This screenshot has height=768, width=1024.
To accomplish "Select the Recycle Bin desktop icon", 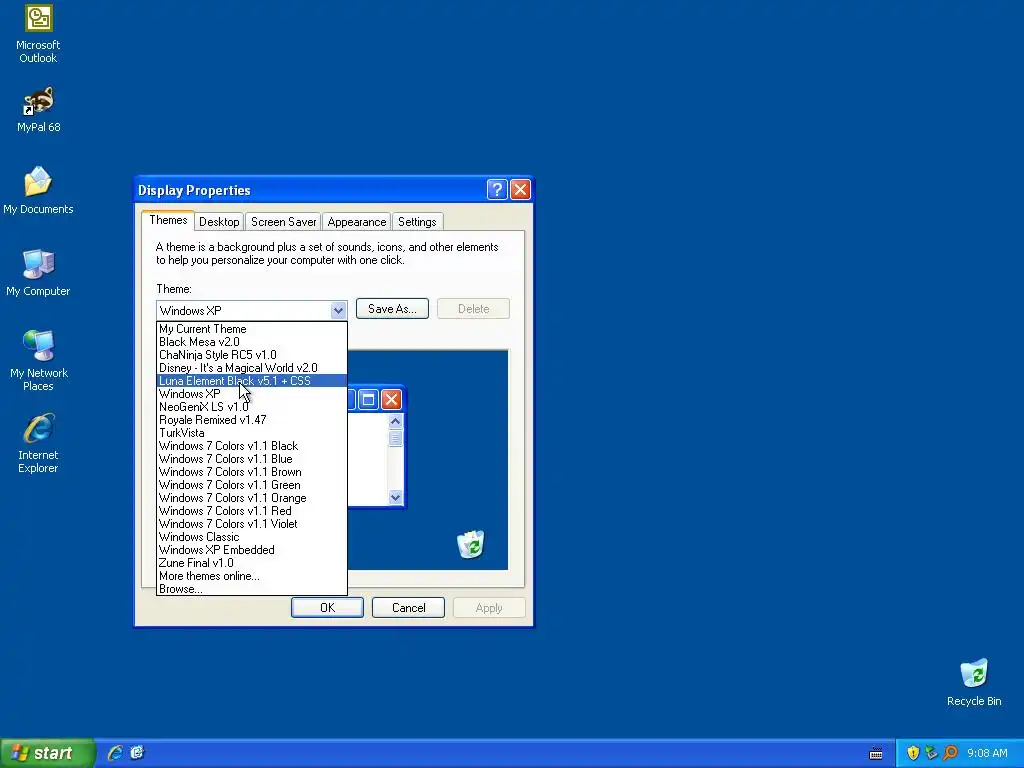I will point(974,682).
